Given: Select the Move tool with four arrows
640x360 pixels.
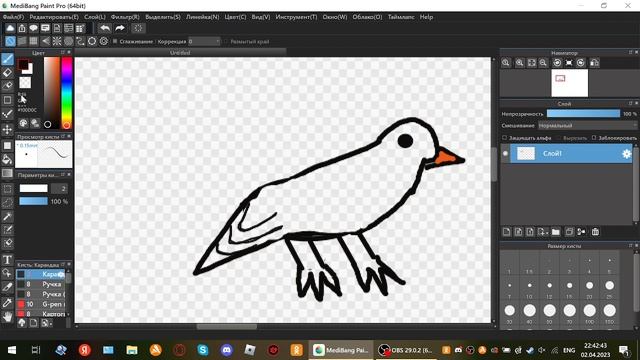Looking at the screenshot, I should (x=7, y=130).
